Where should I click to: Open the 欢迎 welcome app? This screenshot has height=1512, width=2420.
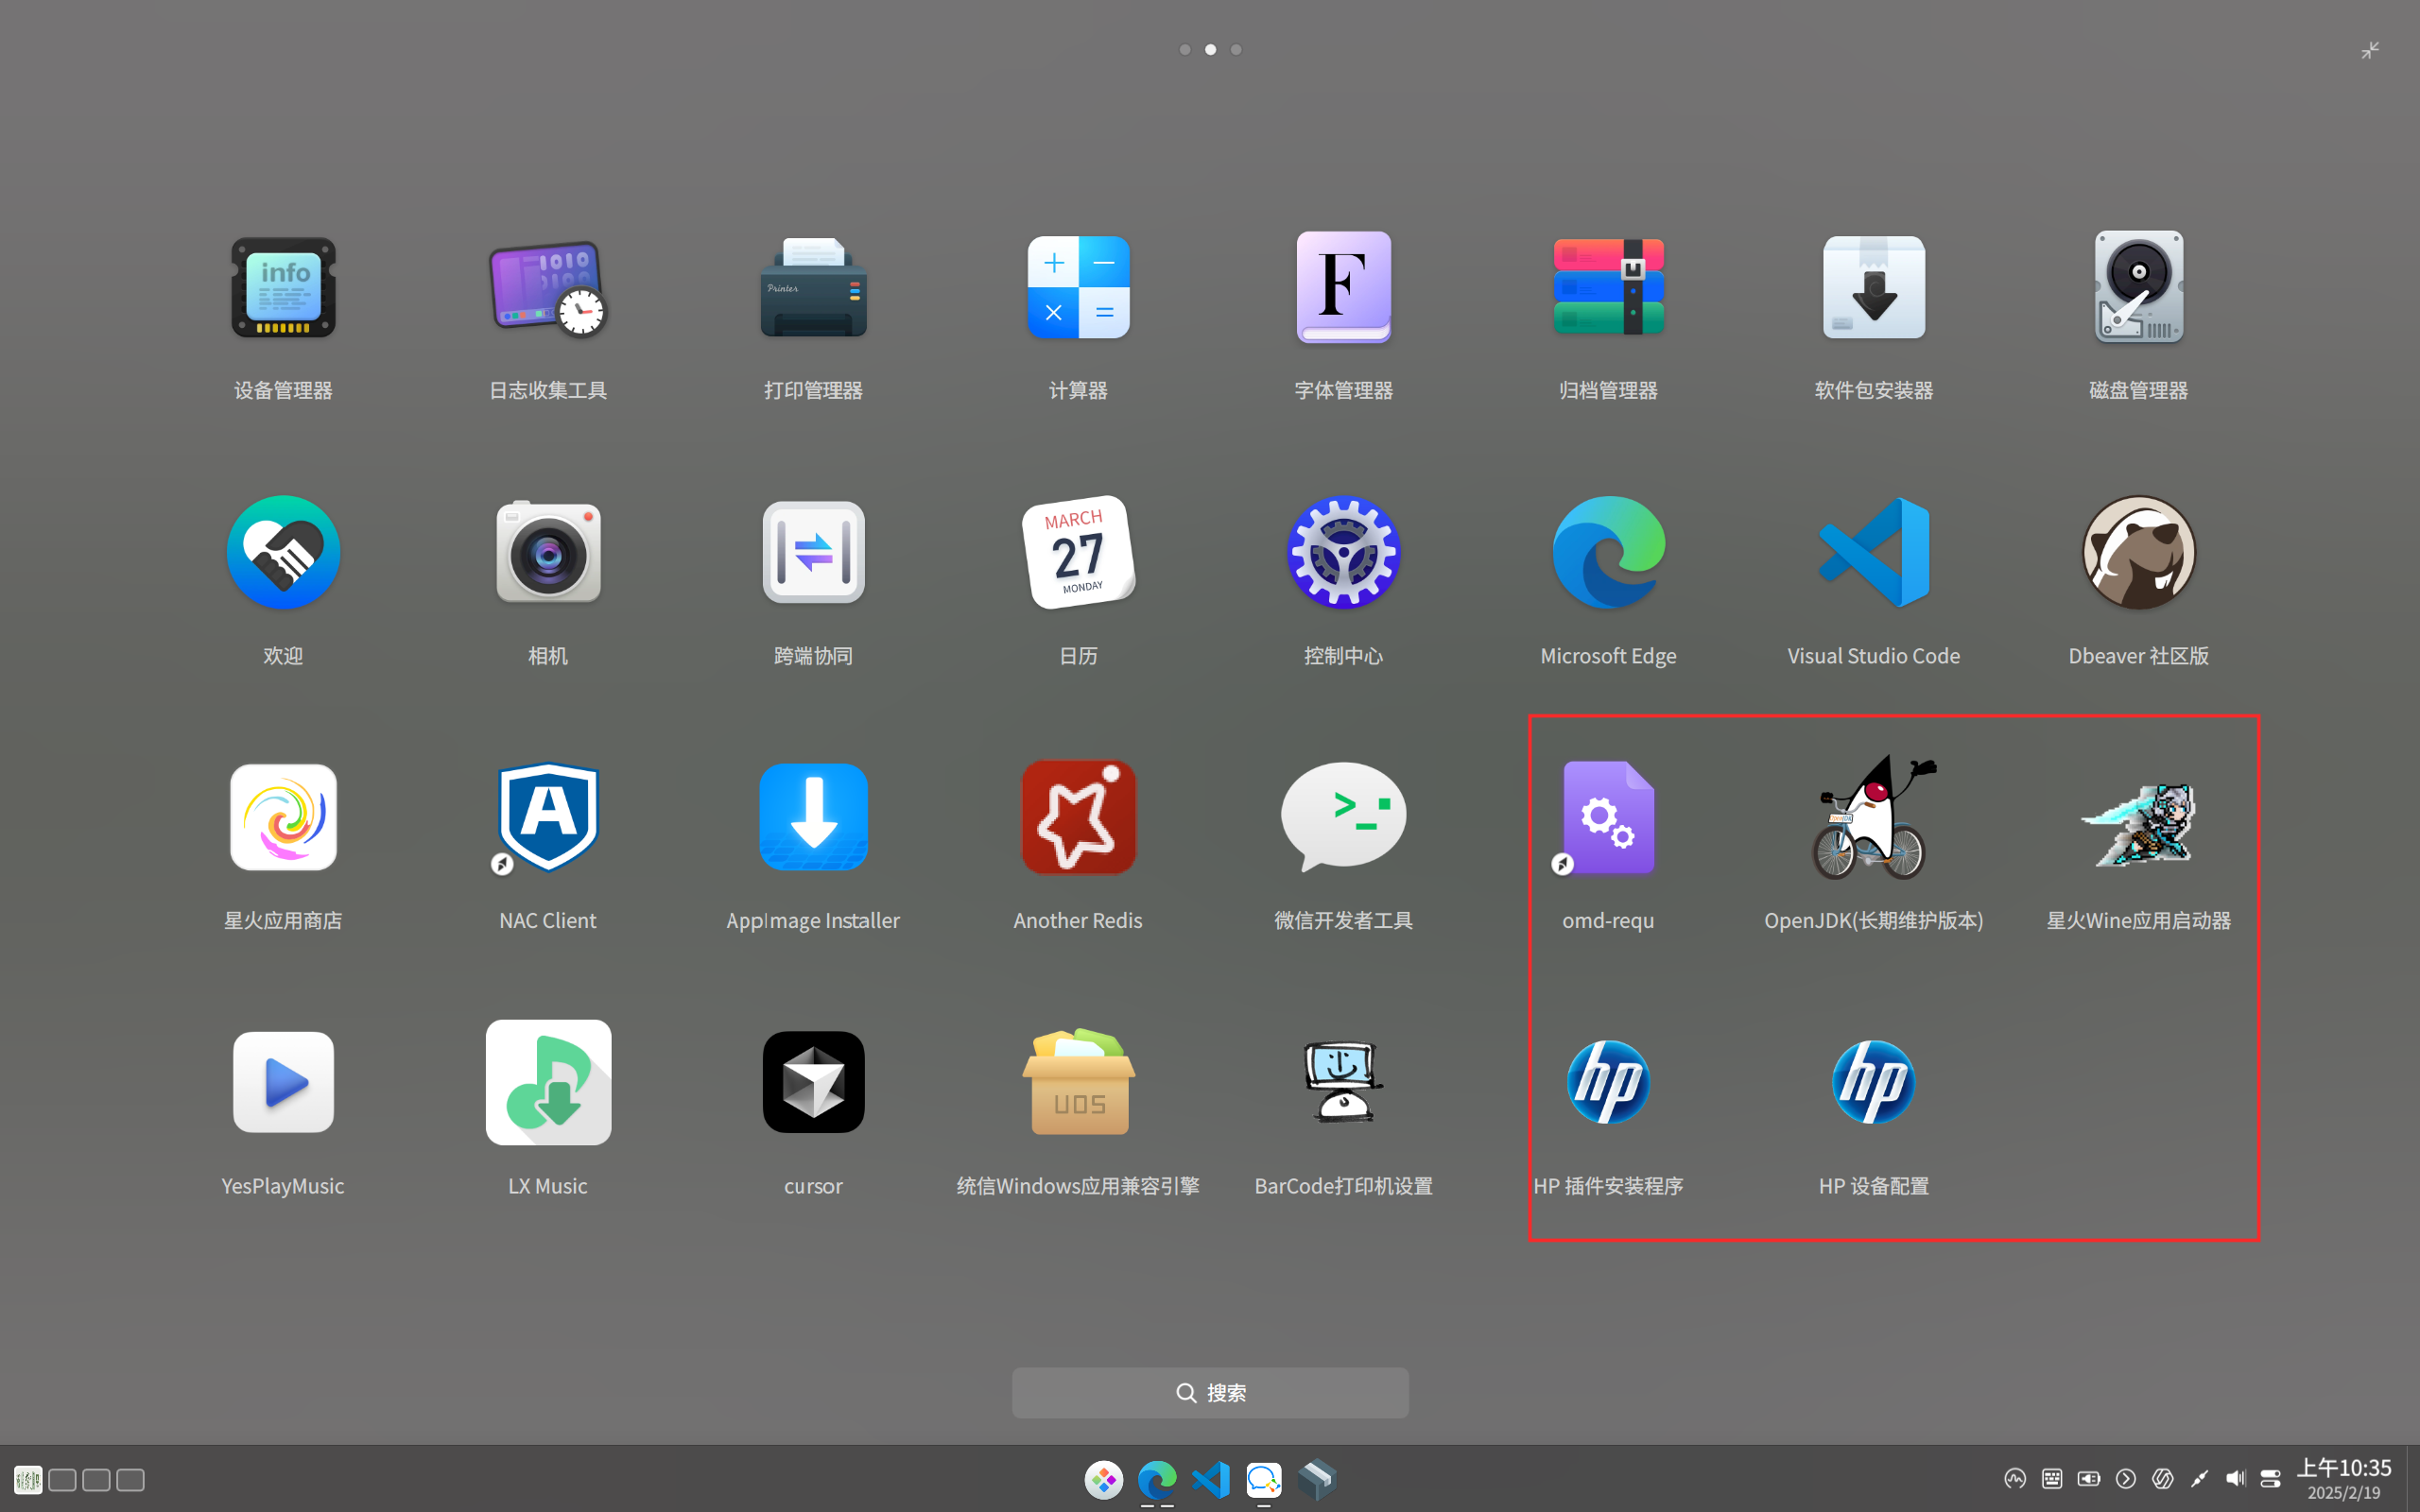(x=283, y=552)
